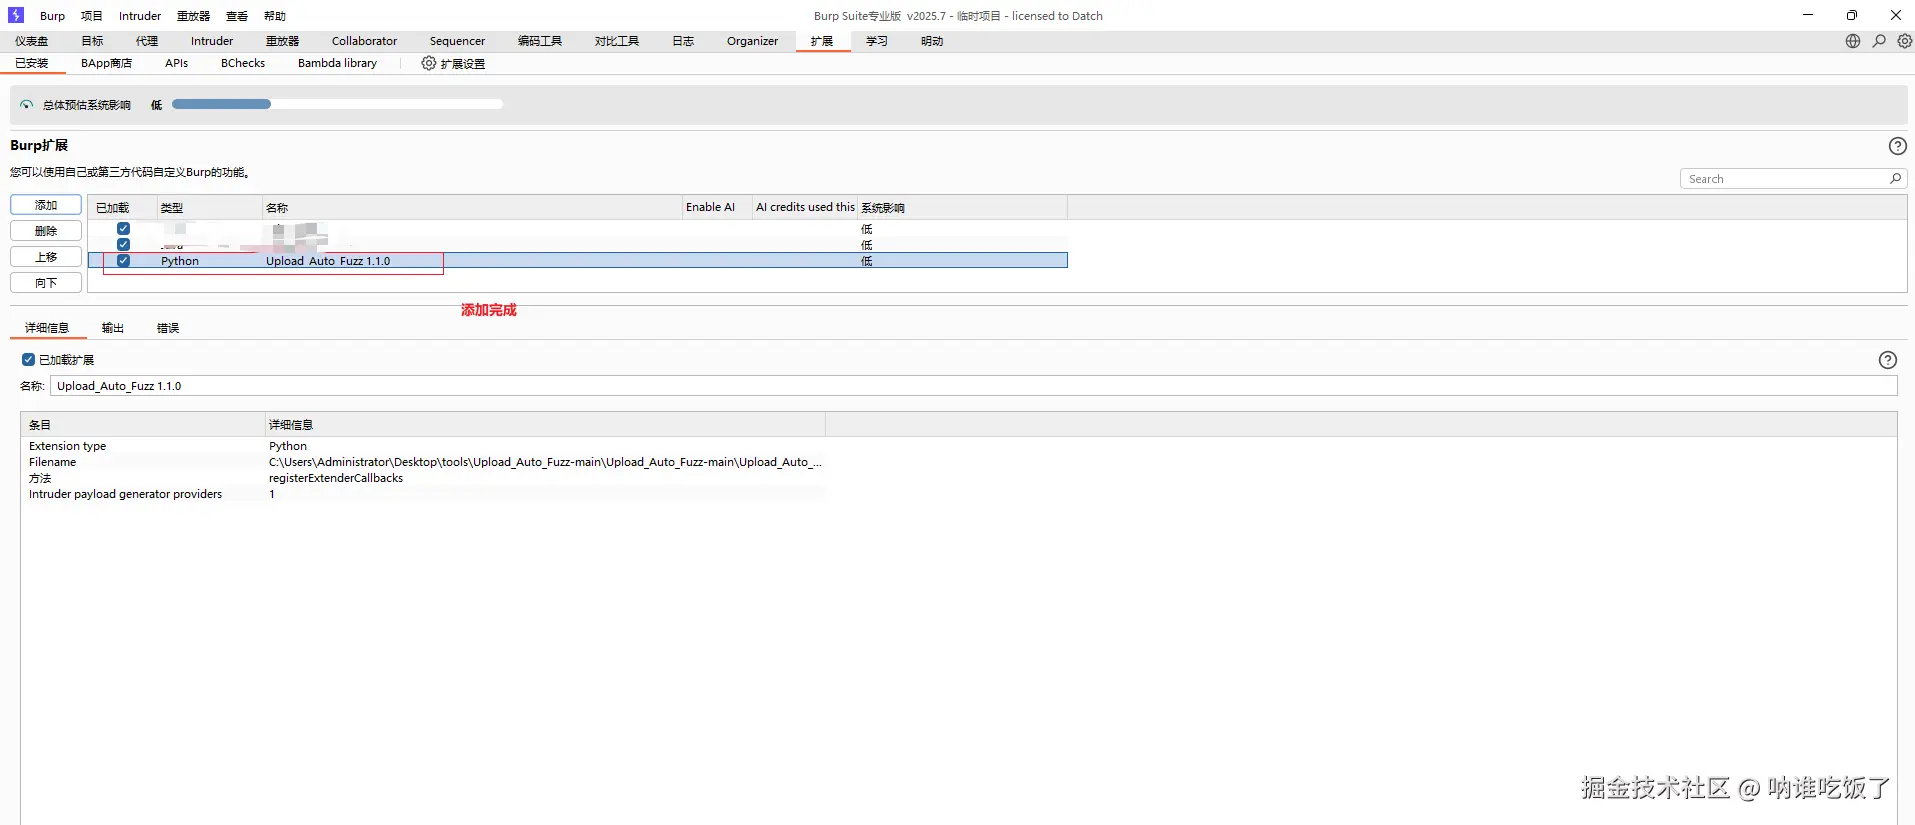Select the 已安装 sub-tab

pos(32,63)
